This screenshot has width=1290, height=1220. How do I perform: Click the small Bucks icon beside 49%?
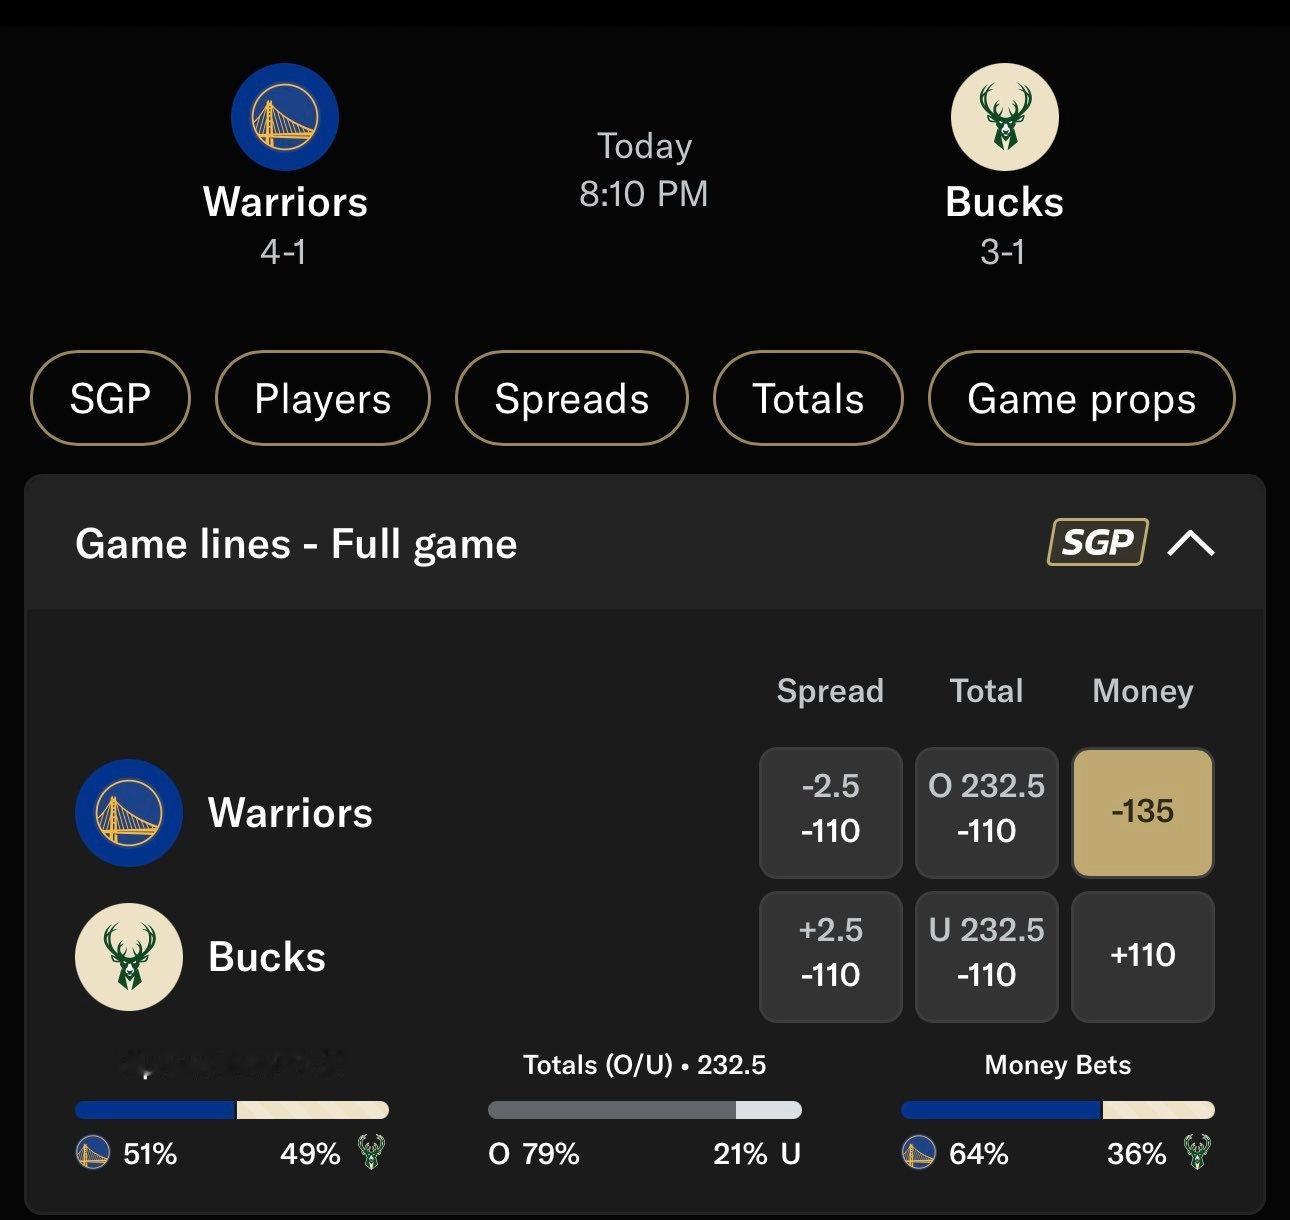pyautogui.click(x=370, y=1153)
